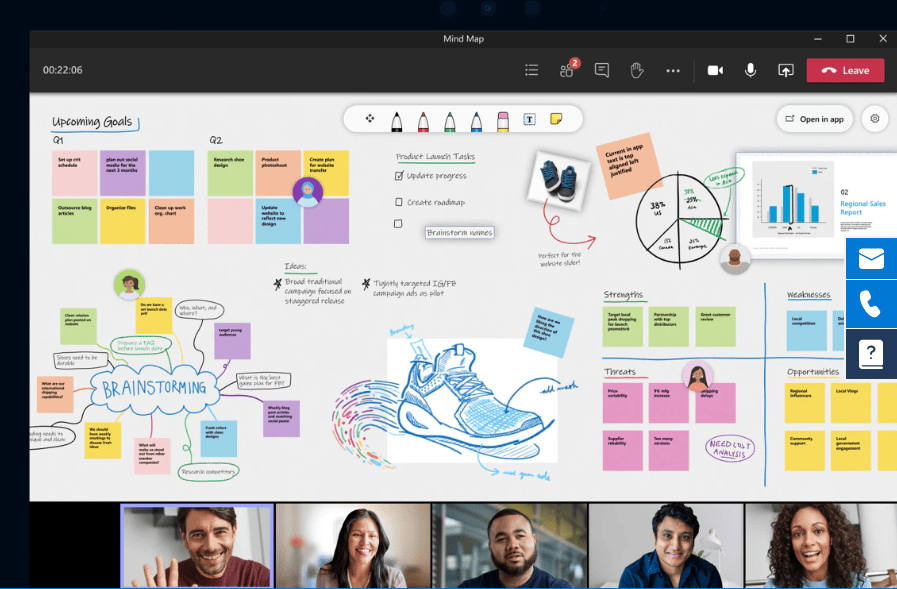This screenshot has height=589, width=897.
Task: Pick the red pen
Action: coord(423,121)
